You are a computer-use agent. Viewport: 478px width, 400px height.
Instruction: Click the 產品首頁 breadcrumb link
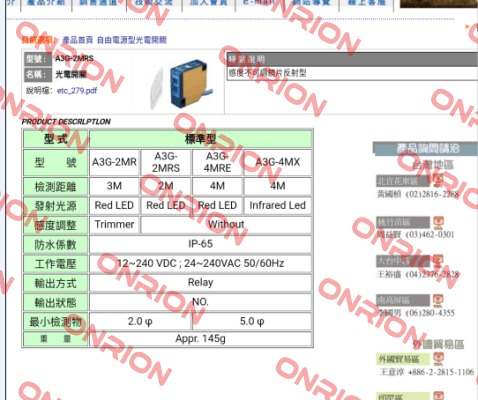(x=78, y=40)
